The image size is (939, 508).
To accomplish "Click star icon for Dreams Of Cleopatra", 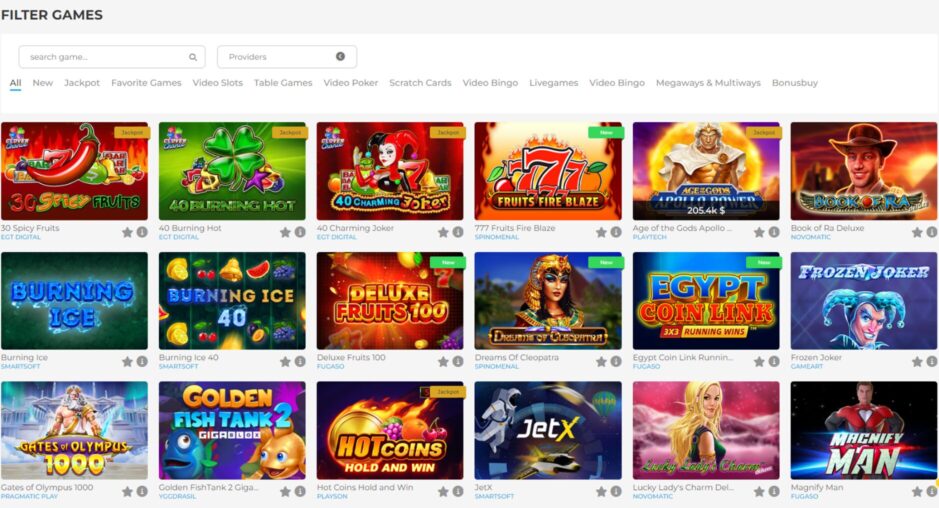I will coord(601,362).
